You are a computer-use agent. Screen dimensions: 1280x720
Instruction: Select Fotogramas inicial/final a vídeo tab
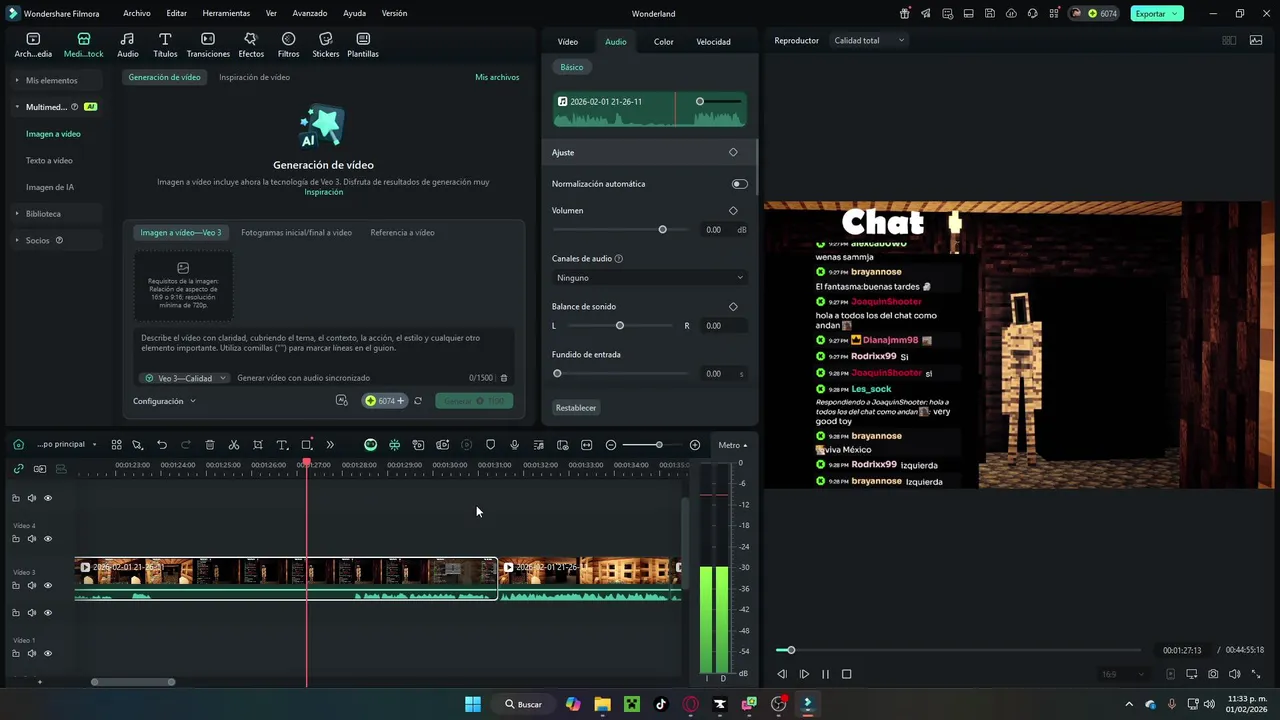tap(296, 233)
